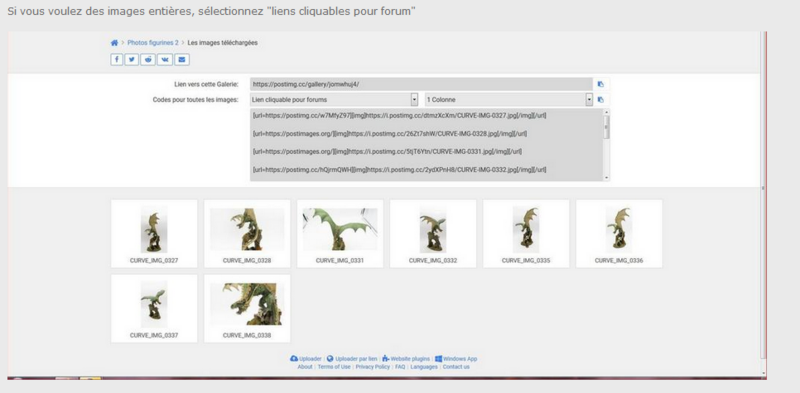The height and width of the screenshot is (393, 800).
Task: Click the Codes pour toutes les images label
Action: click(195, 100)
